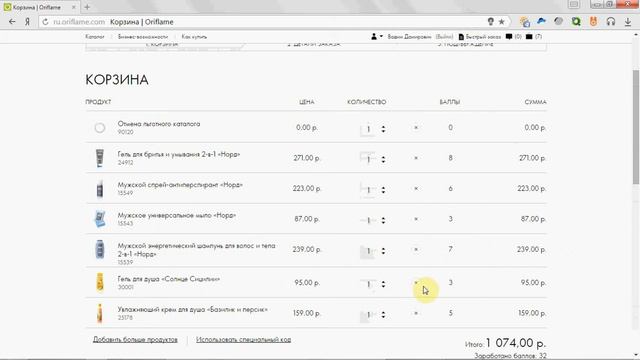640x360 pixels.
Task: Open Быстрый заказ quick order link
Action: 480,37
